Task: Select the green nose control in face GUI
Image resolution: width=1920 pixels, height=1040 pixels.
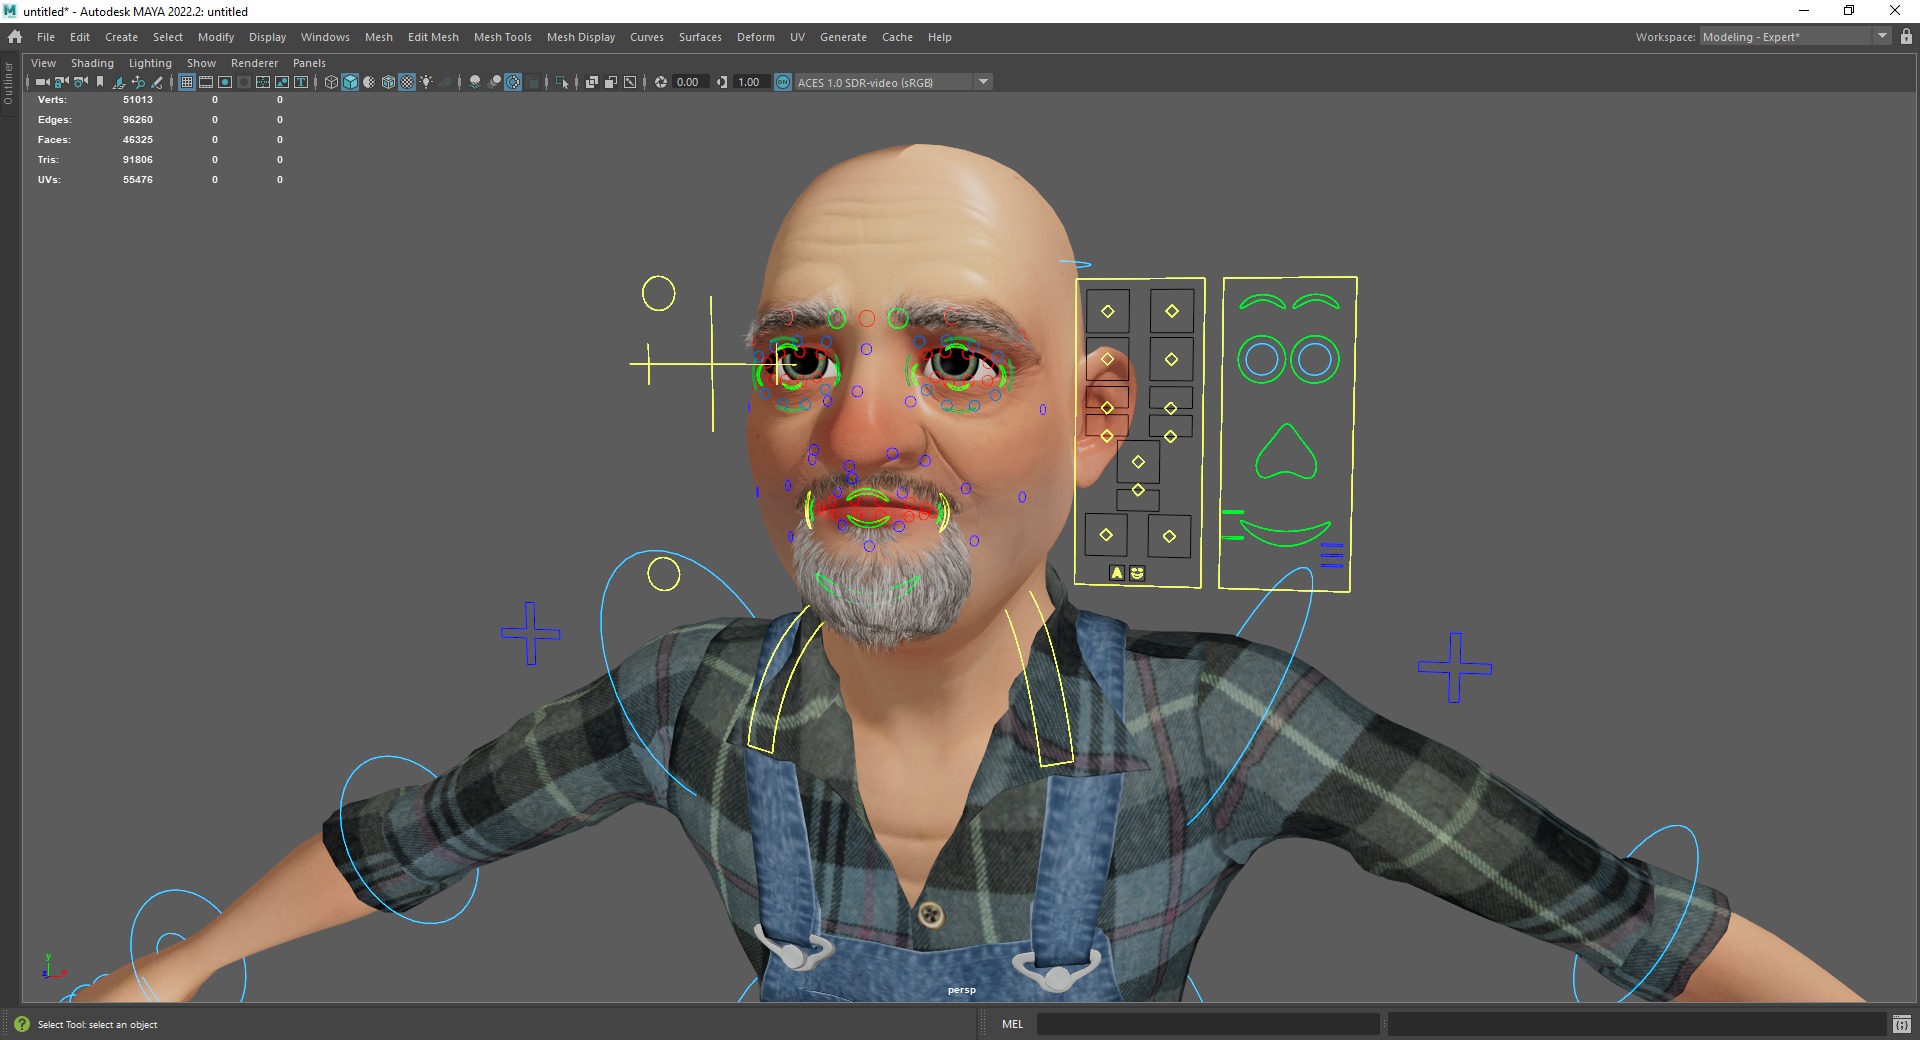Action: click(x=1286, y=451)
